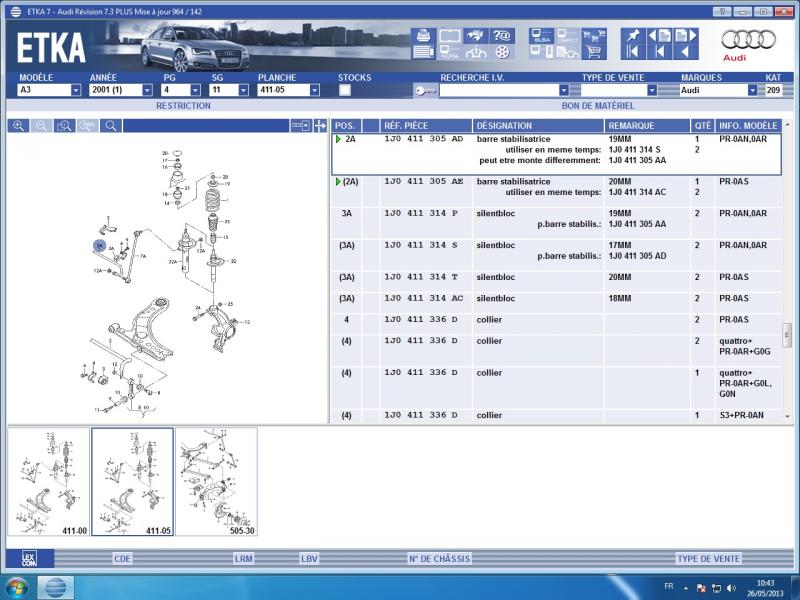Select silentbloc row 1J0 411 314 AC

coord(557,303)
